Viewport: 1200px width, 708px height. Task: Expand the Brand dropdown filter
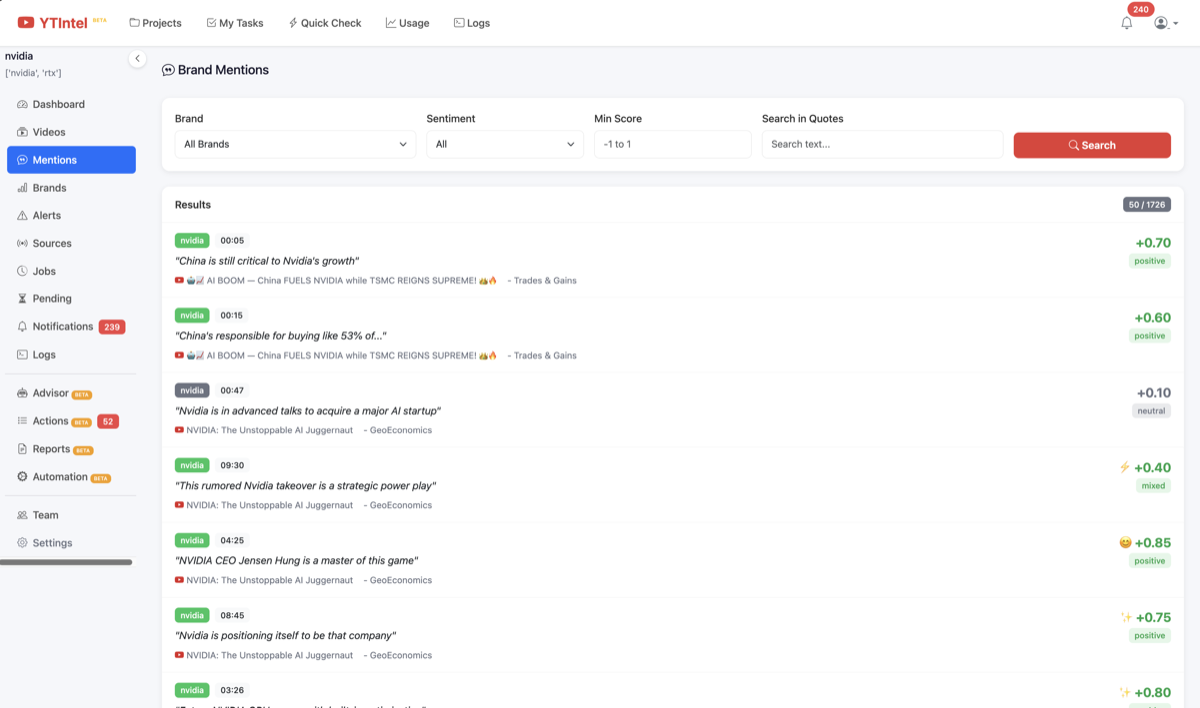click(295, 144)
